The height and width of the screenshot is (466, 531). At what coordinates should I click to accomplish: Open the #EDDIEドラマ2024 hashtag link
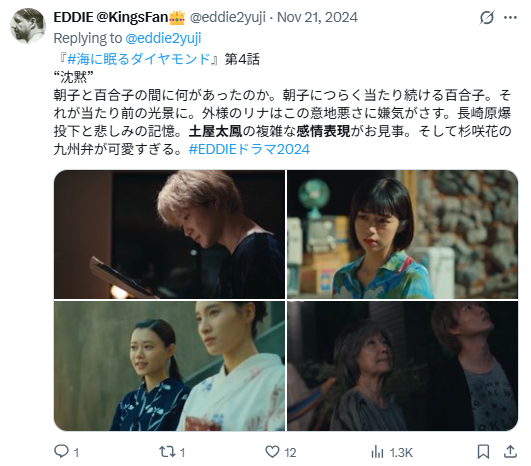point(249,149)
